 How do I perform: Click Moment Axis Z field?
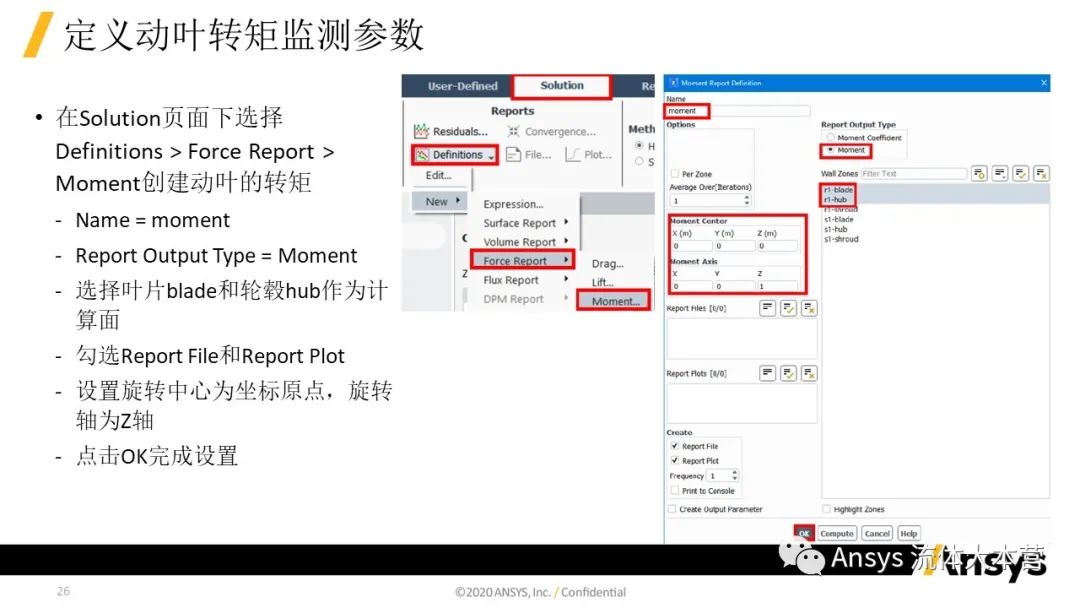coord(777,286)
